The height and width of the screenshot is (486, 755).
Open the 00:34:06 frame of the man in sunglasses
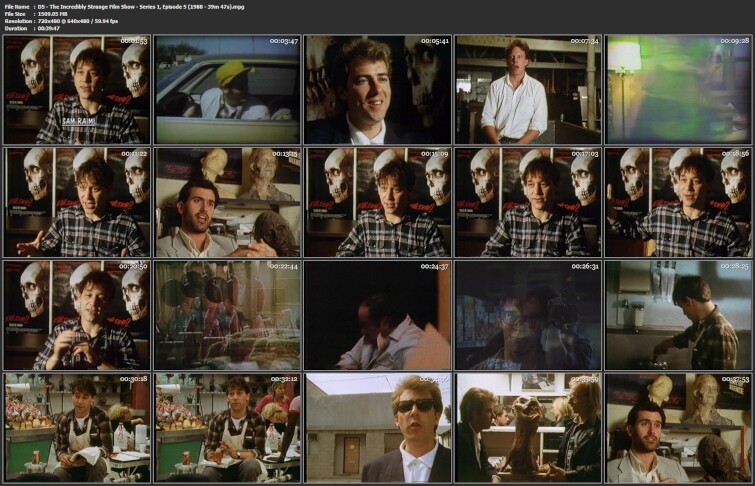tap(378, 428)
